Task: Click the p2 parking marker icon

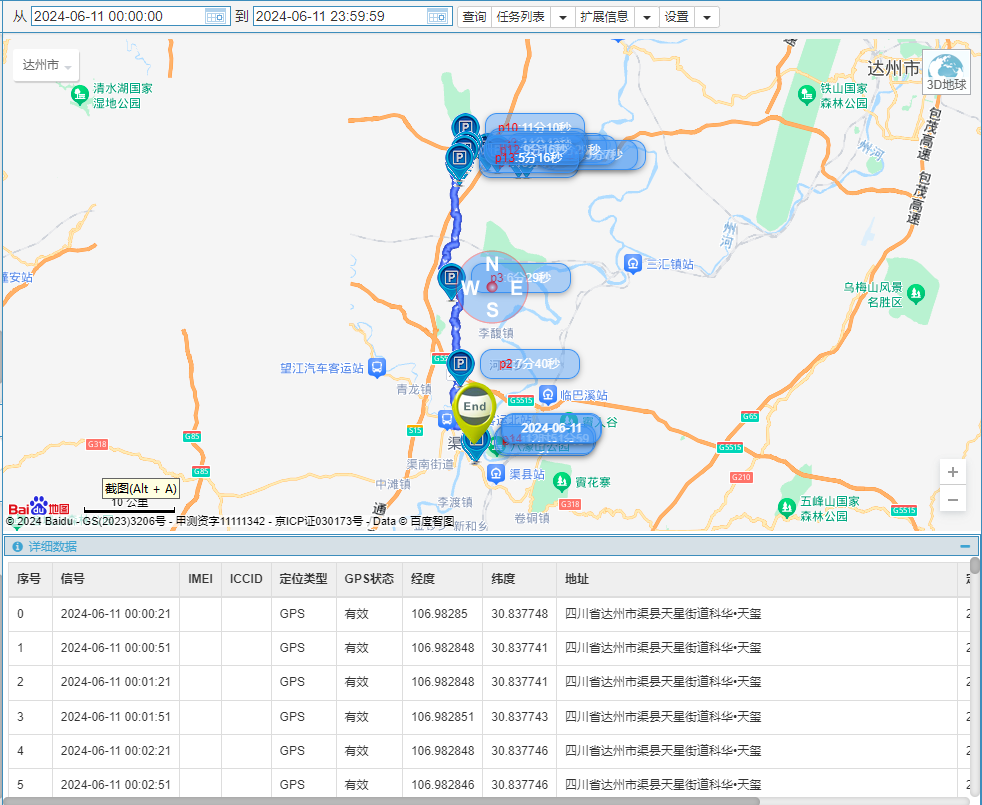Action: [x=460, y=364]
